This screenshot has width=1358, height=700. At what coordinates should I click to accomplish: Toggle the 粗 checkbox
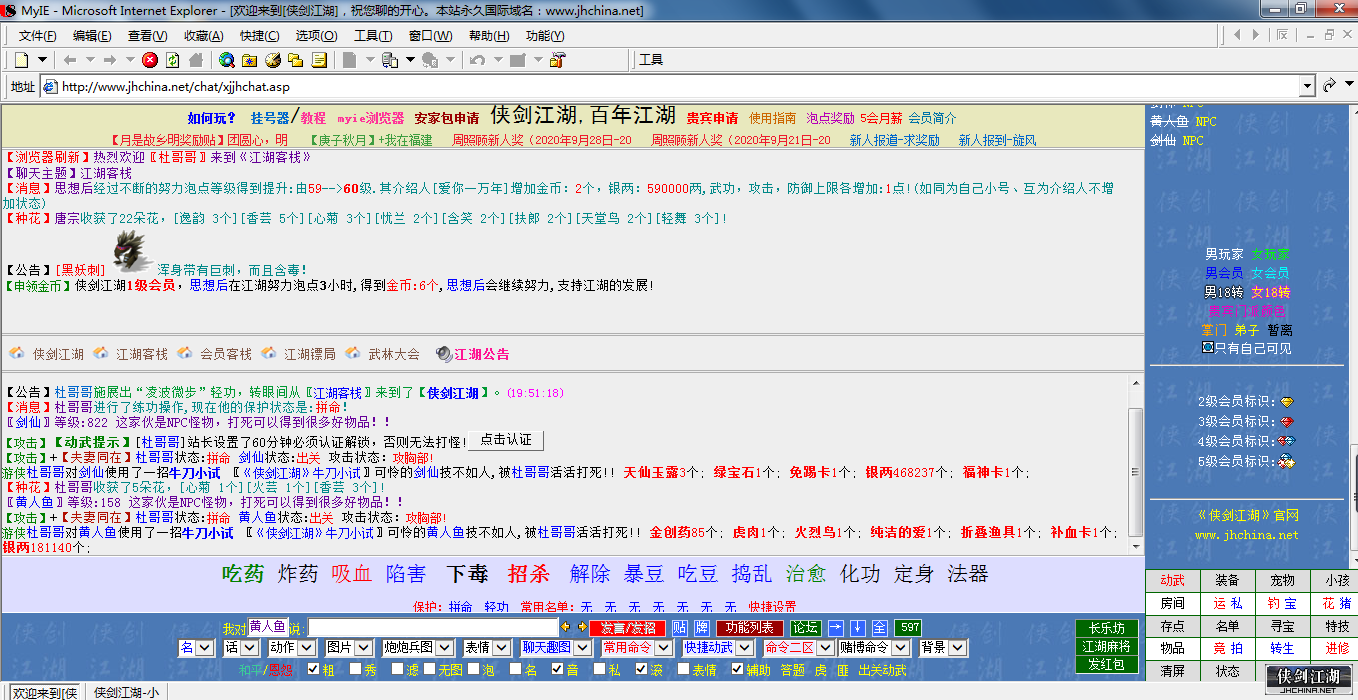(313, 669)
